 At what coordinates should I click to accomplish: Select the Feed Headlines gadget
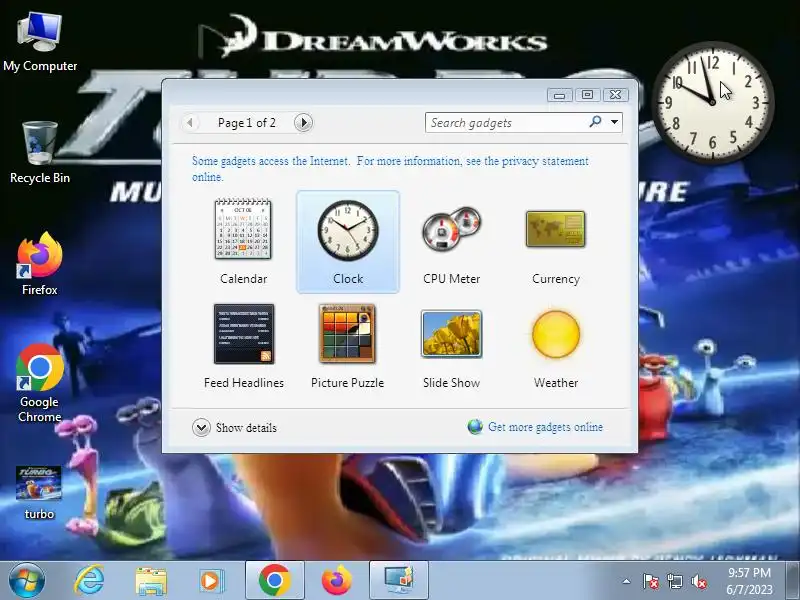click(243, 346)
